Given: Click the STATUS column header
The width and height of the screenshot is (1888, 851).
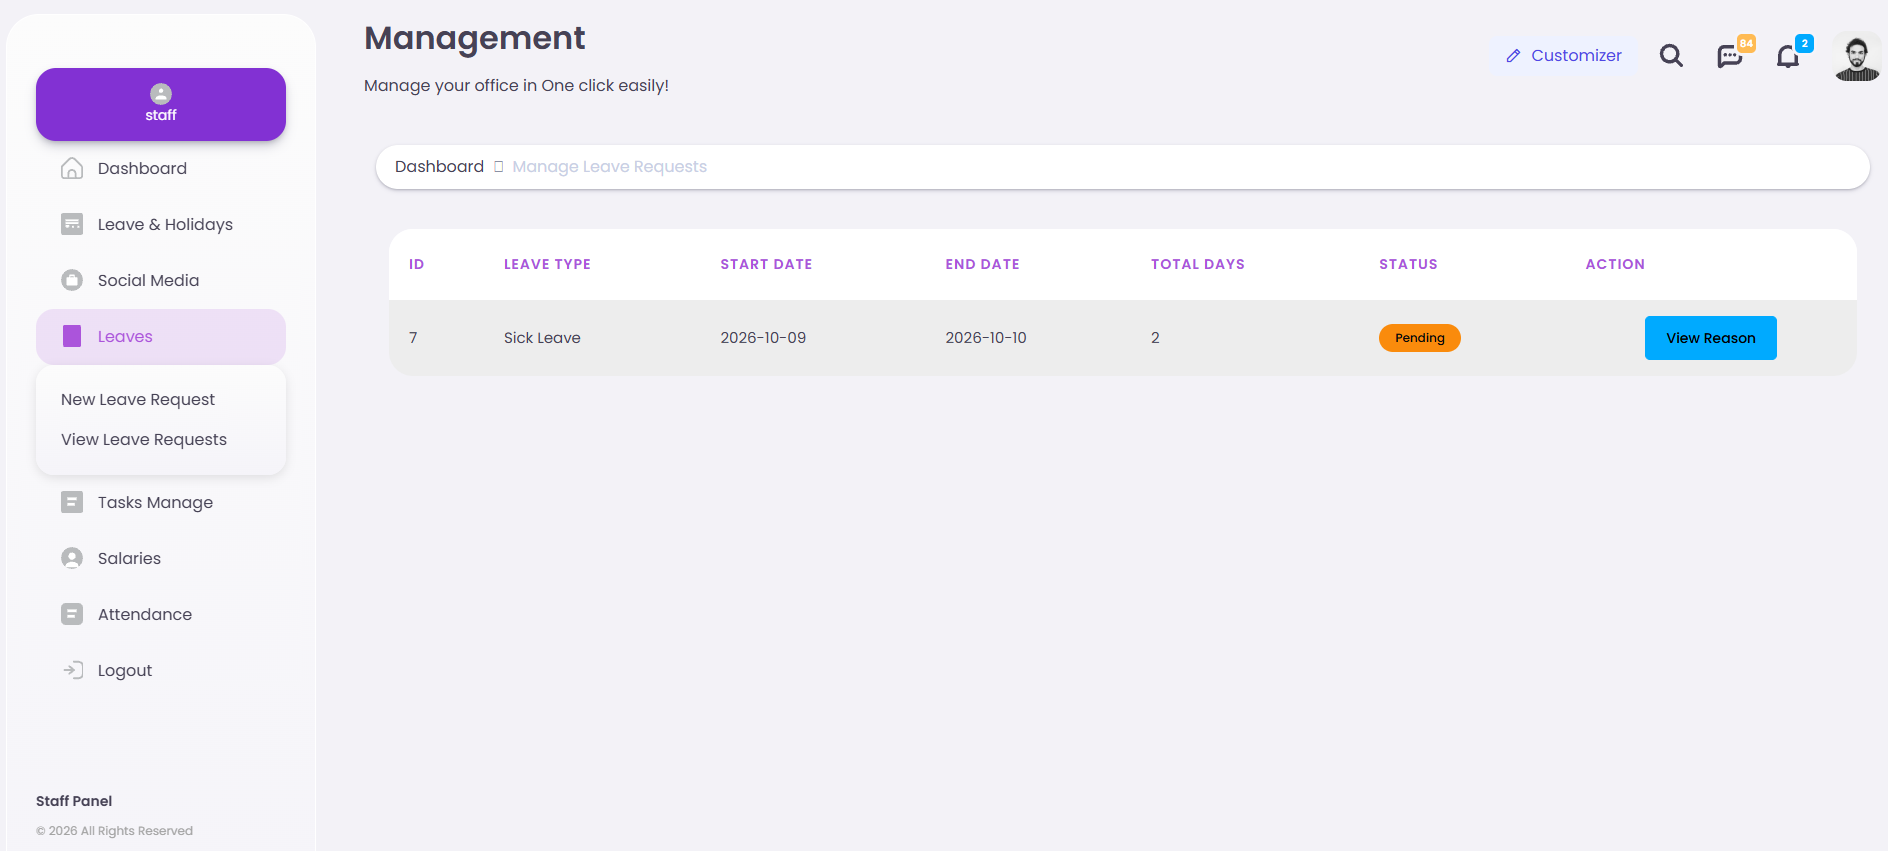Looking at the screenshot, I should 1408,264.
